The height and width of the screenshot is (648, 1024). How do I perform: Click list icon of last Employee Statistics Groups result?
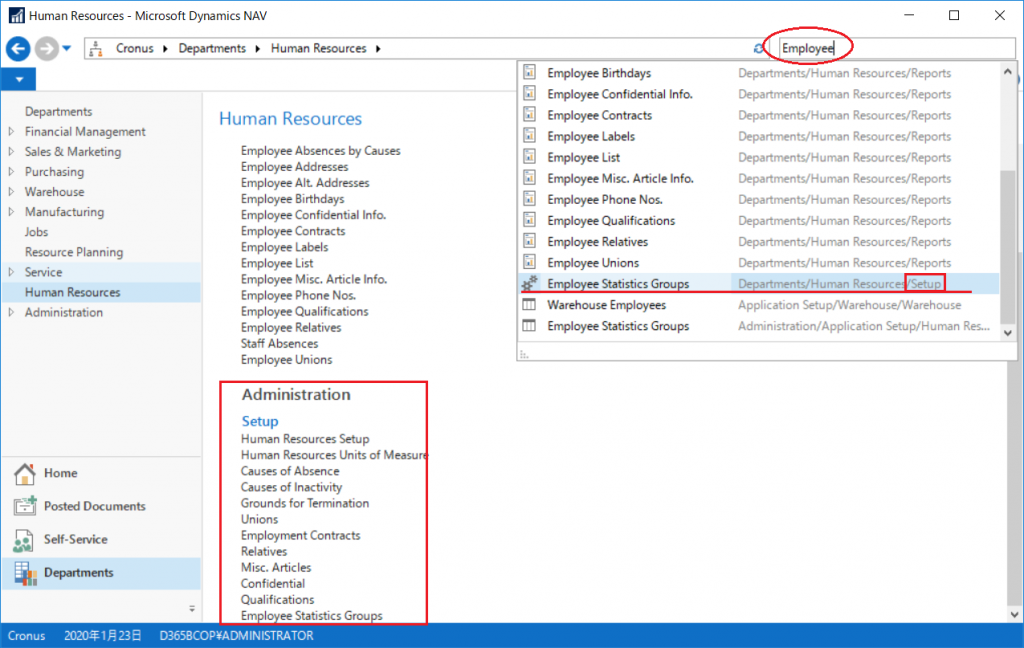coord(530,325)
